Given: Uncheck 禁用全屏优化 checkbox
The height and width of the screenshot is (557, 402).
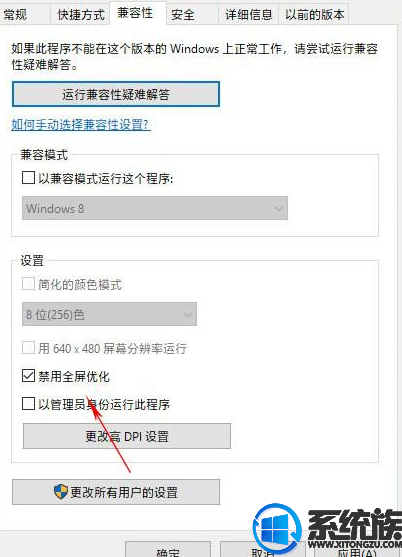Looking at the screenshot, I should coord(28,376).
